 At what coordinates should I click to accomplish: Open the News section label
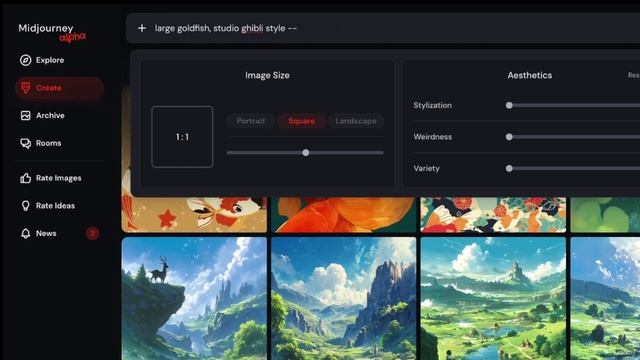[x=46, y=233]
